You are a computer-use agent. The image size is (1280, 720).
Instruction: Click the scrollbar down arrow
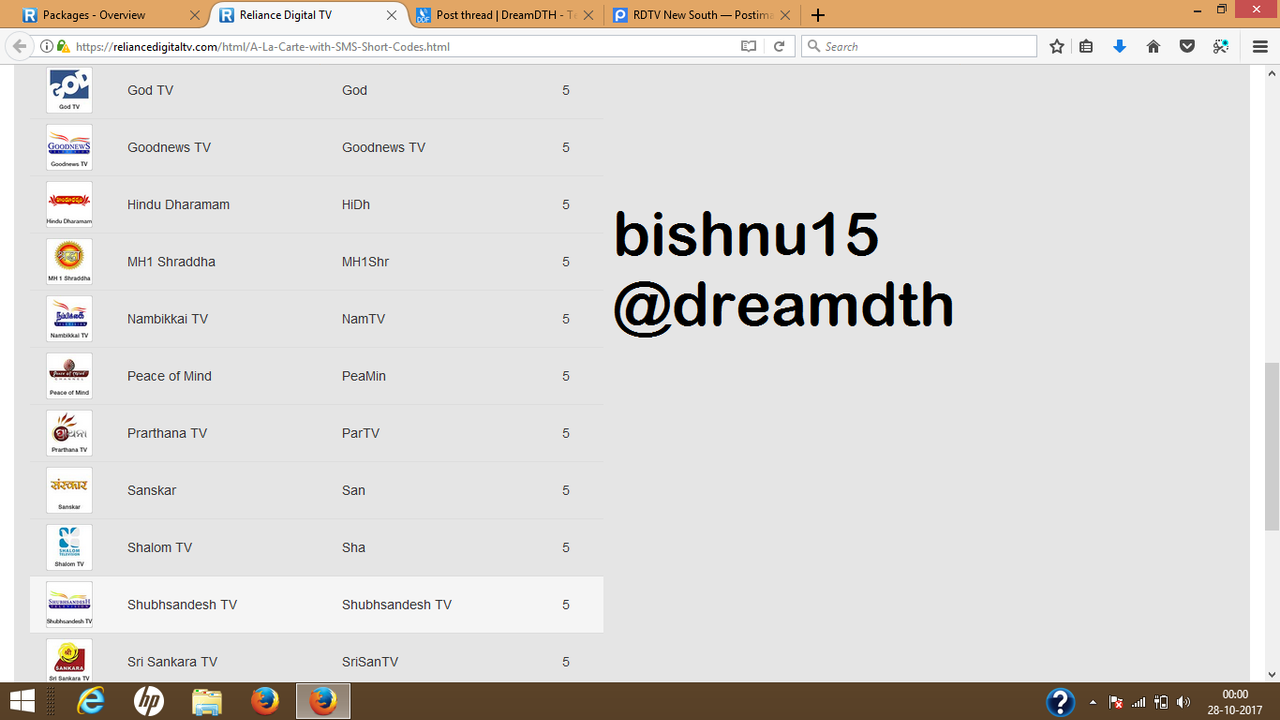pyautogui.click(x=1272, y=675)
